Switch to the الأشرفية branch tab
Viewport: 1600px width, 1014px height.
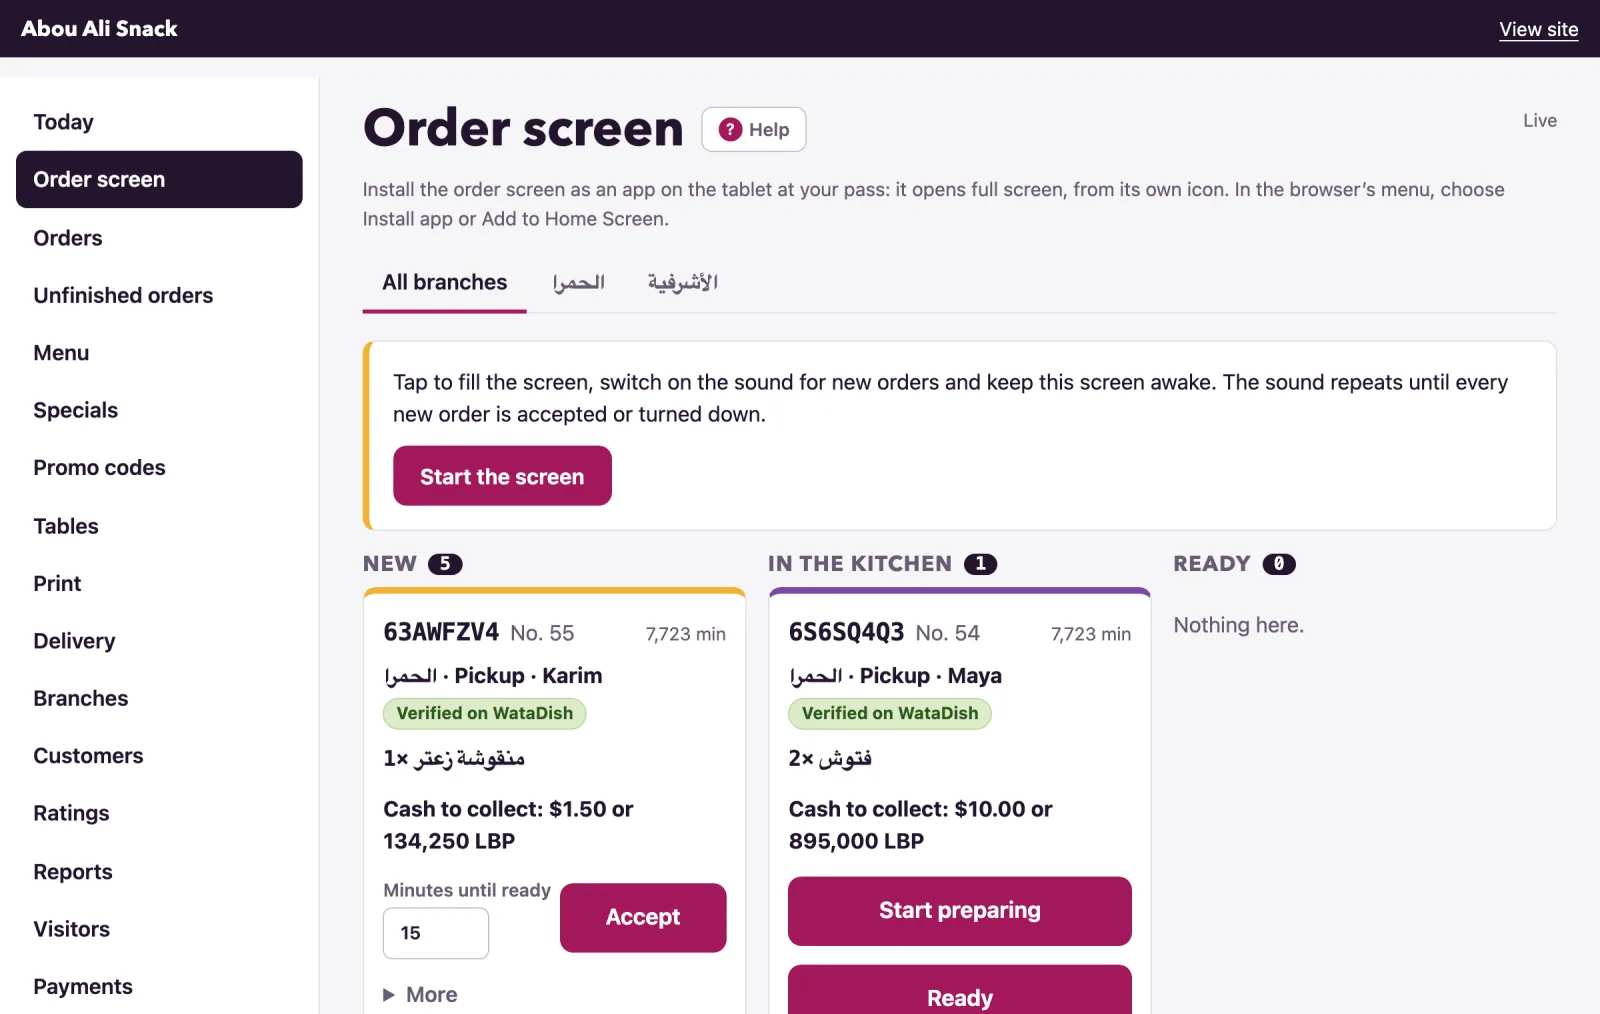pos(683,283)
